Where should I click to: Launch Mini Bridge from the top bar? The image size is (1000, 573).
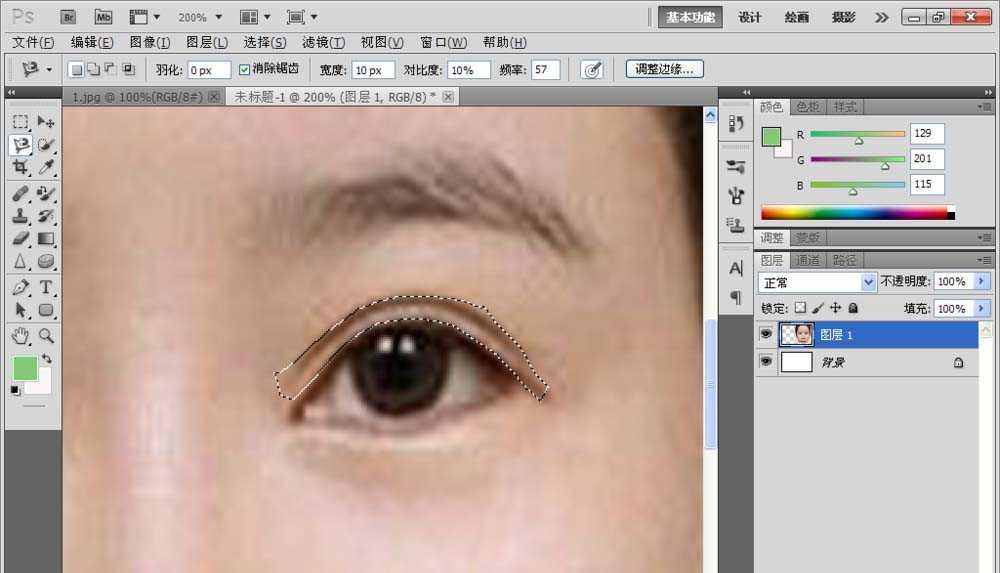click(103, 17)
